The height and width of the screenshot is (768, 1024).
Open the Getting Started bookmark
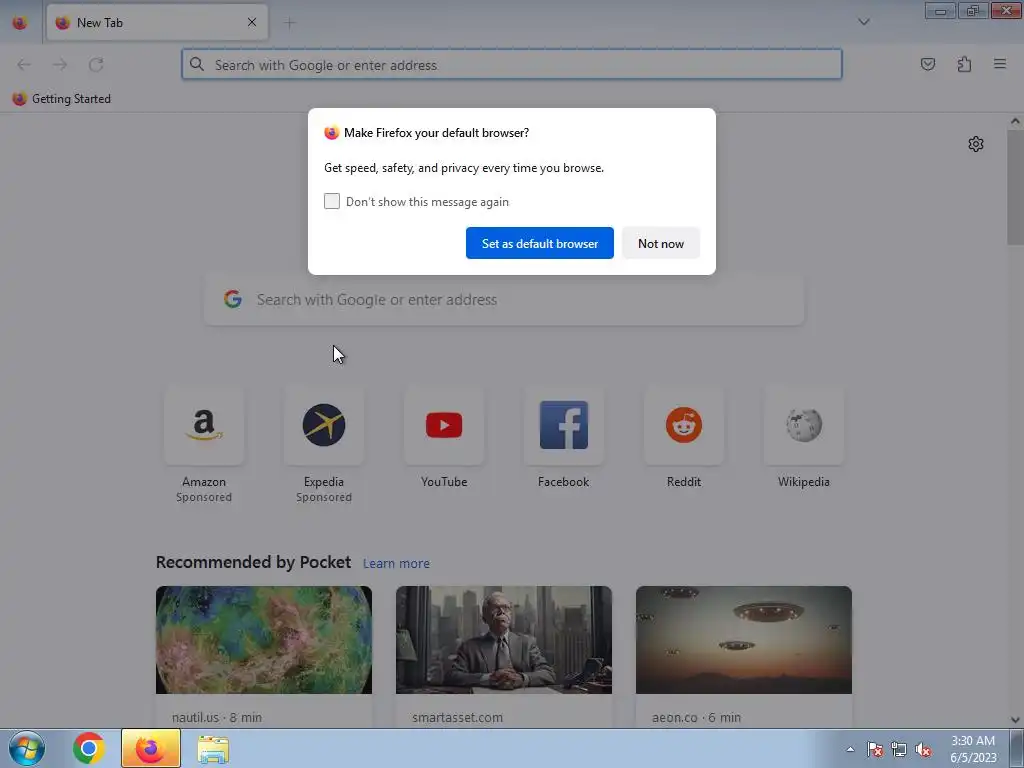click(x=62, y=99)
